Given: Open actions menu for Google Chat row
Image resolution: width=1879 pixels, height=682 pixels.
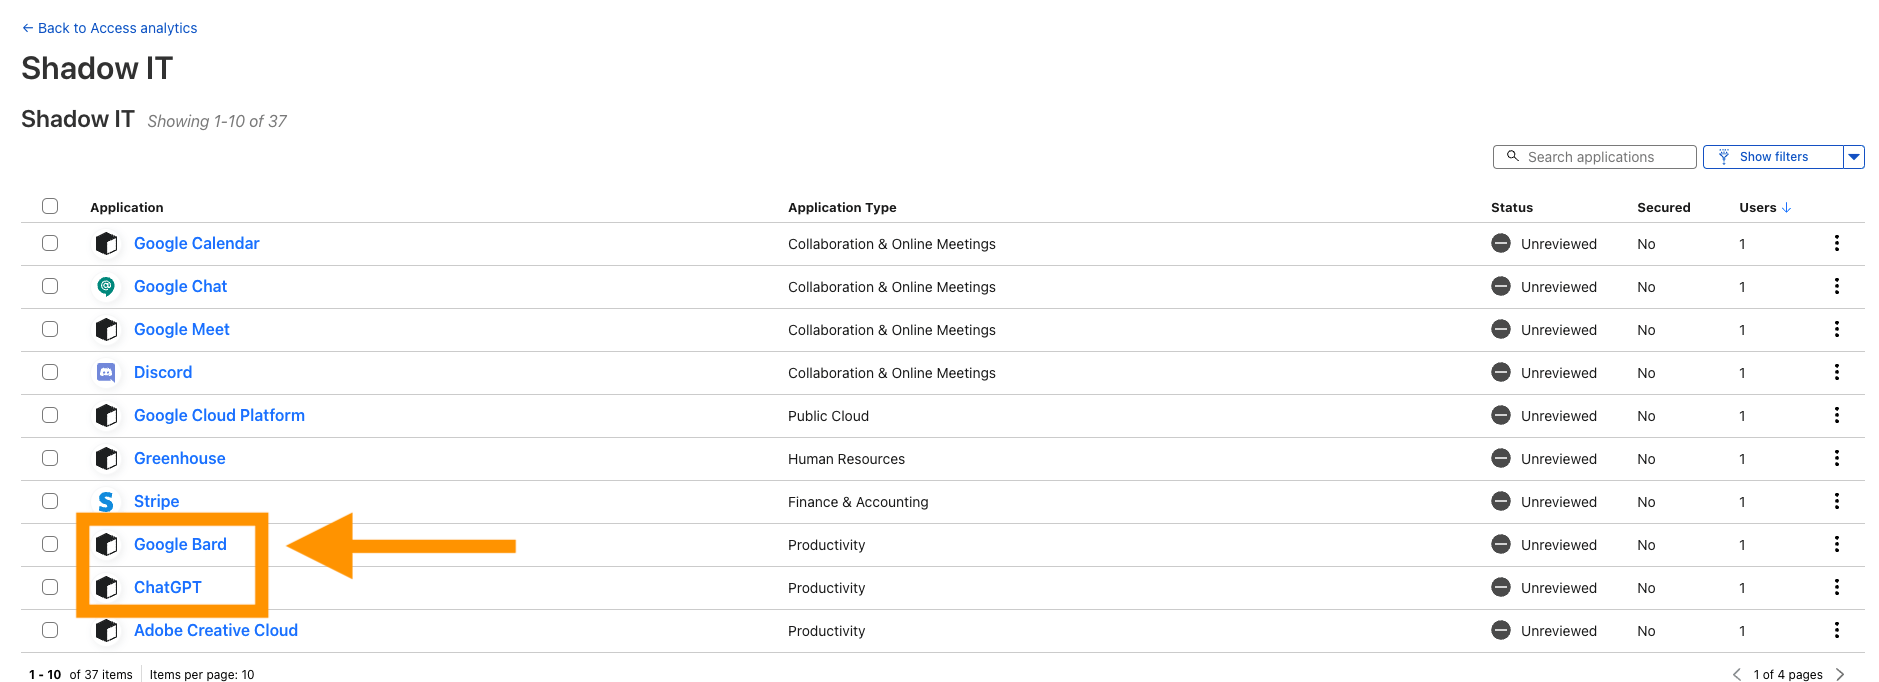Looking at the screenshot, I should pos(1836,286).
